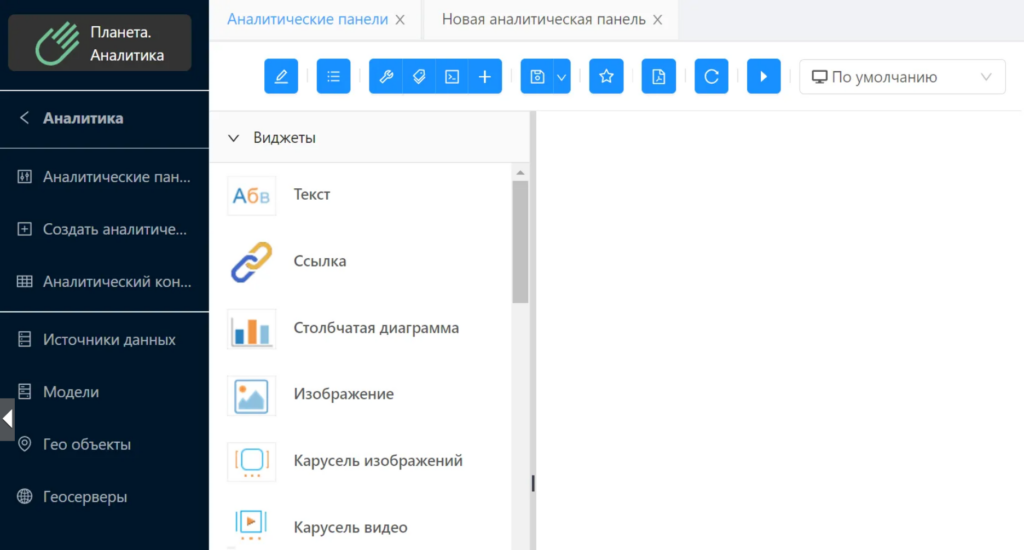
Task: Export to PDF using the document icon
Action: pos(659,77)
